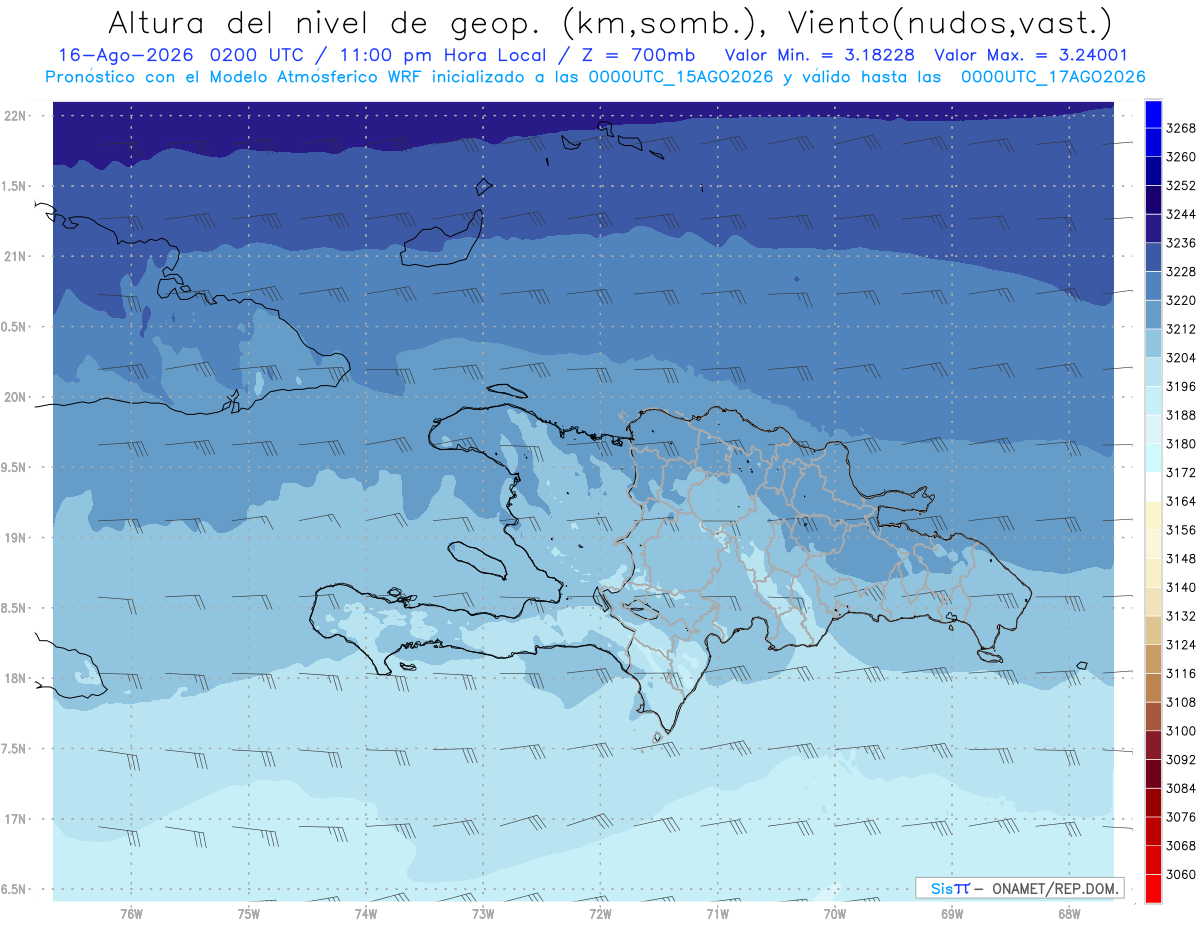Click the legend value 3076
This screenshot has width=1200, height=927.
(x=1181, y=817)
